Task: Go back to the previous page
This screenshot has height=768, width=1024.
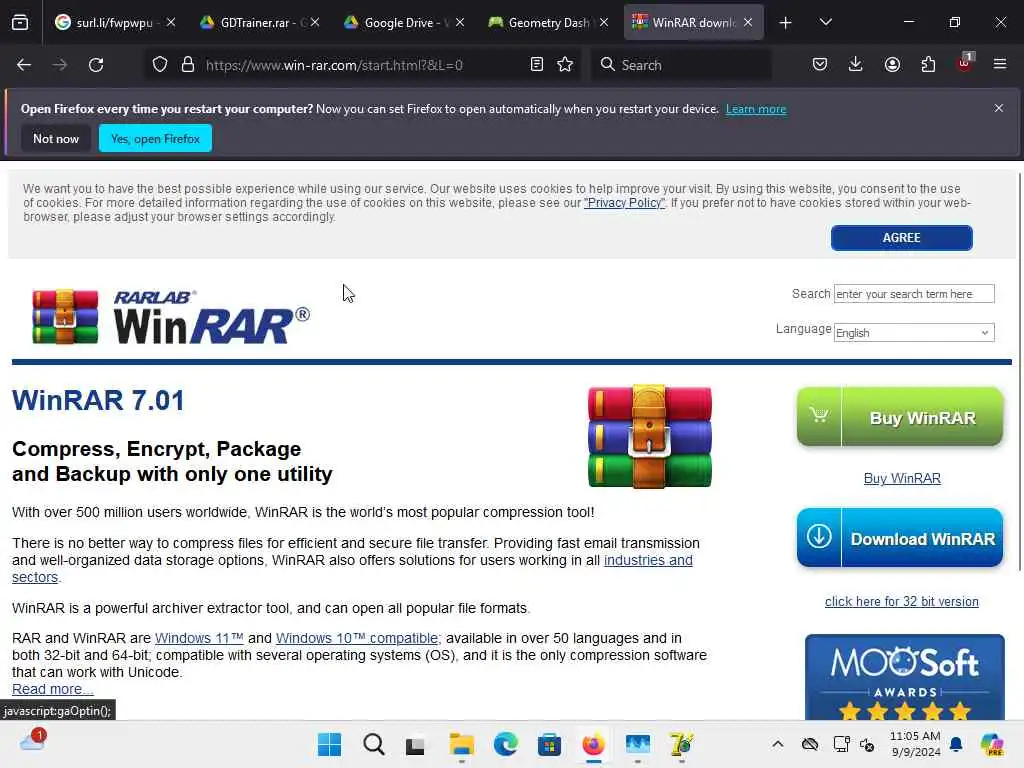Action: (x=24, y=65)
